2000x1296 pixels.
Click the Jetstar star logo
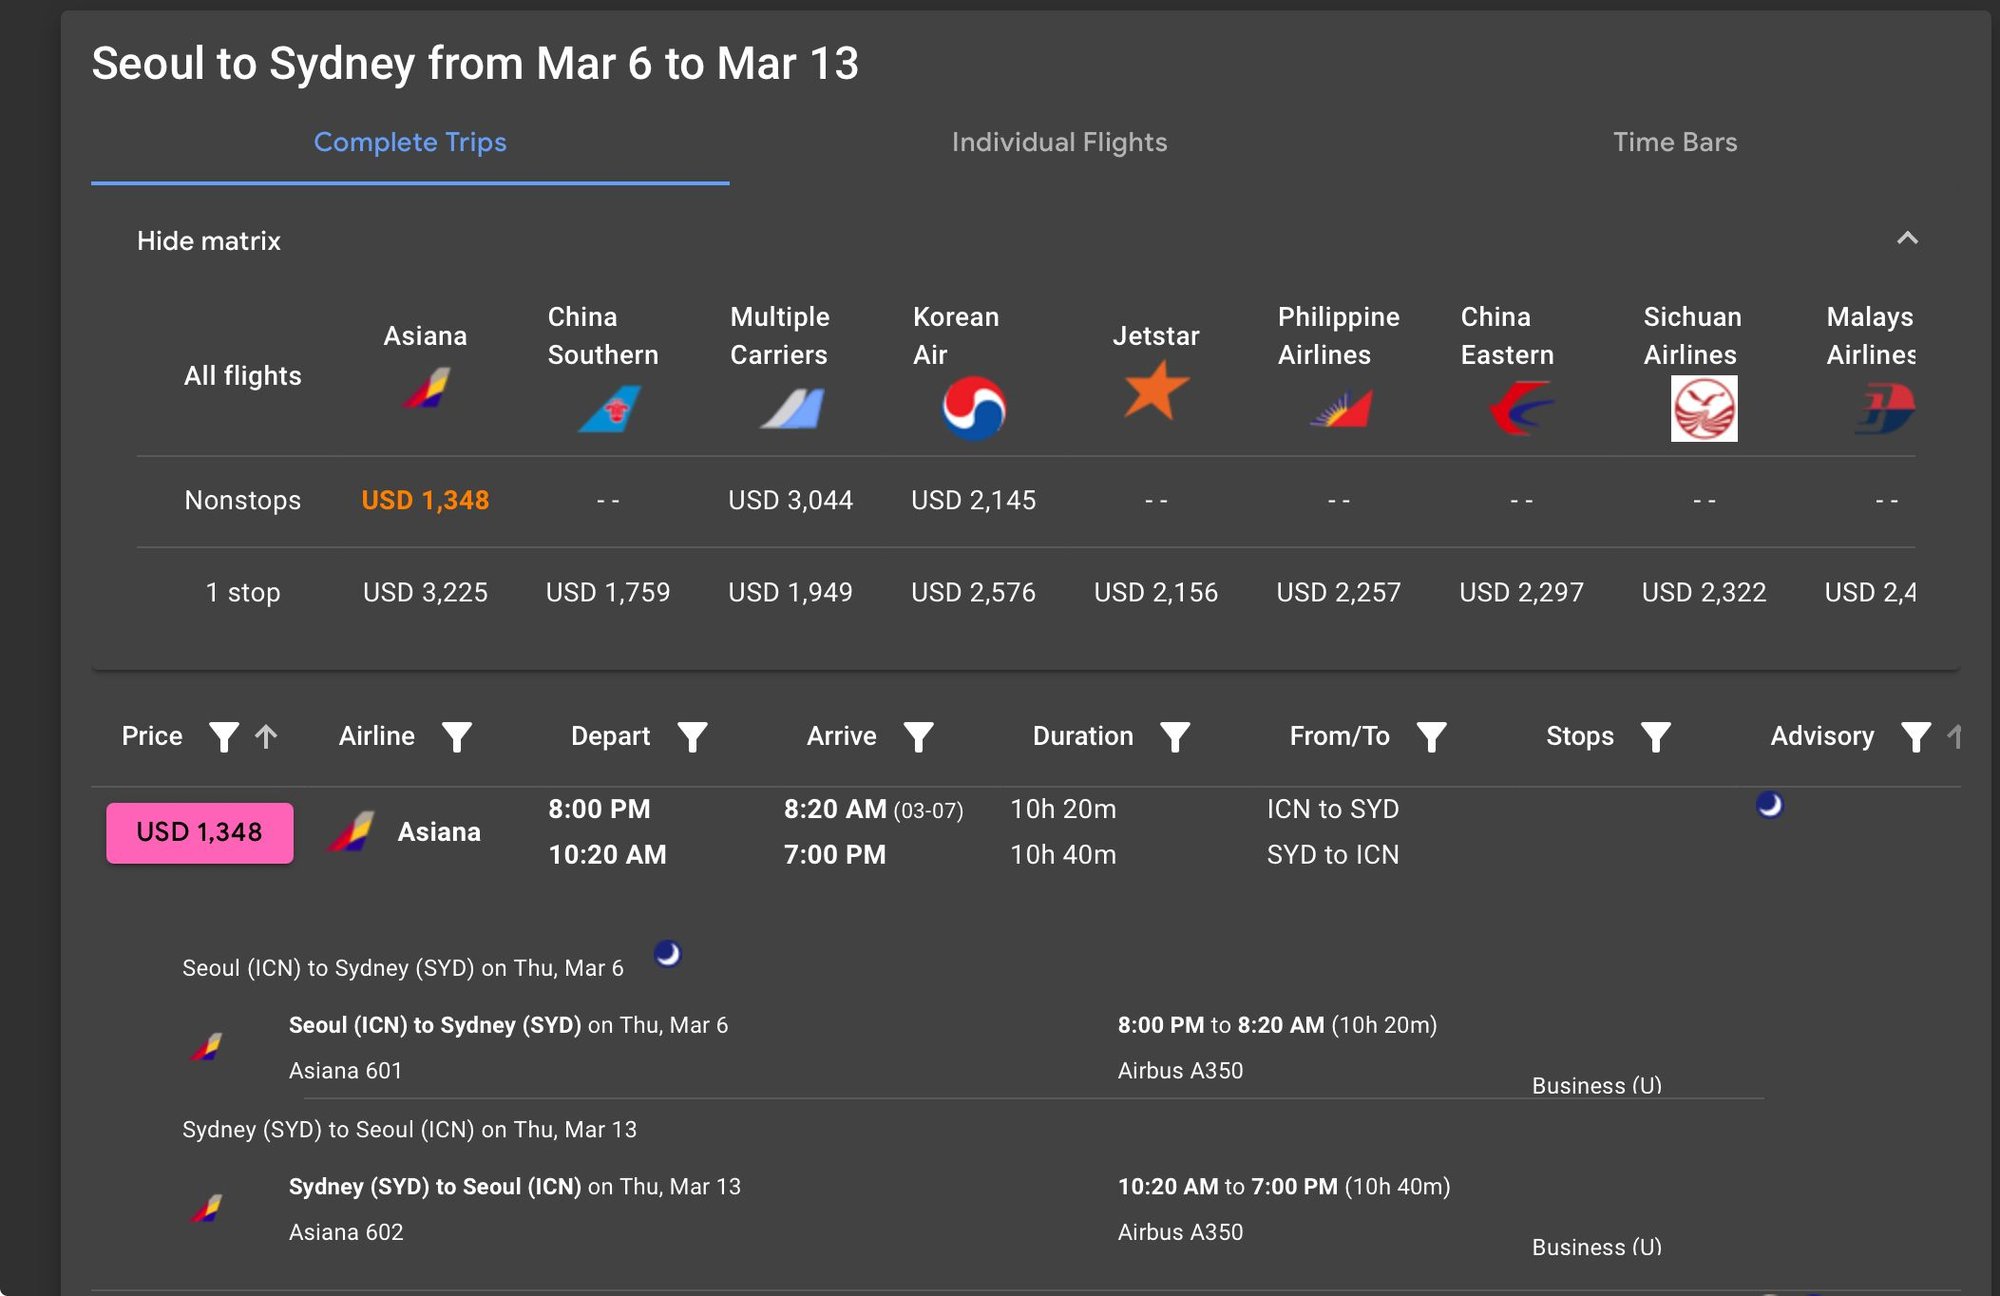pyautogui.click(x=1155, y=392)
